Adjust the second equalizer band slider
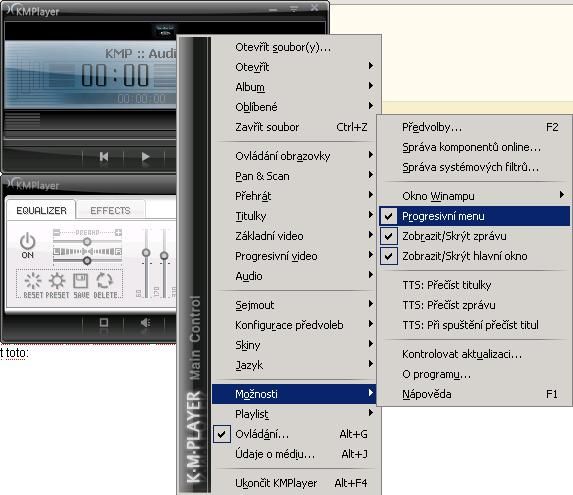 tap(164, 255)
